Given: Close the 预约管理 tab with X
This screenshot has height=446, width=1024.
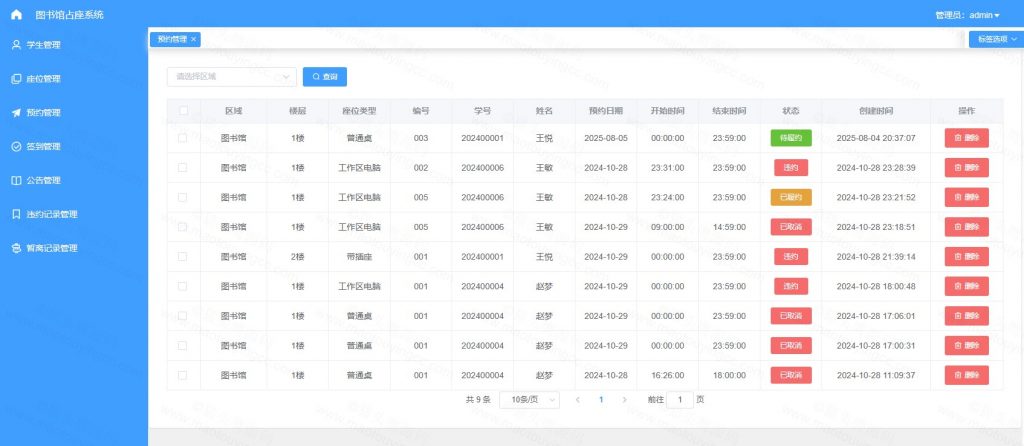Looking at the screenshot, I should coord(193,39).
